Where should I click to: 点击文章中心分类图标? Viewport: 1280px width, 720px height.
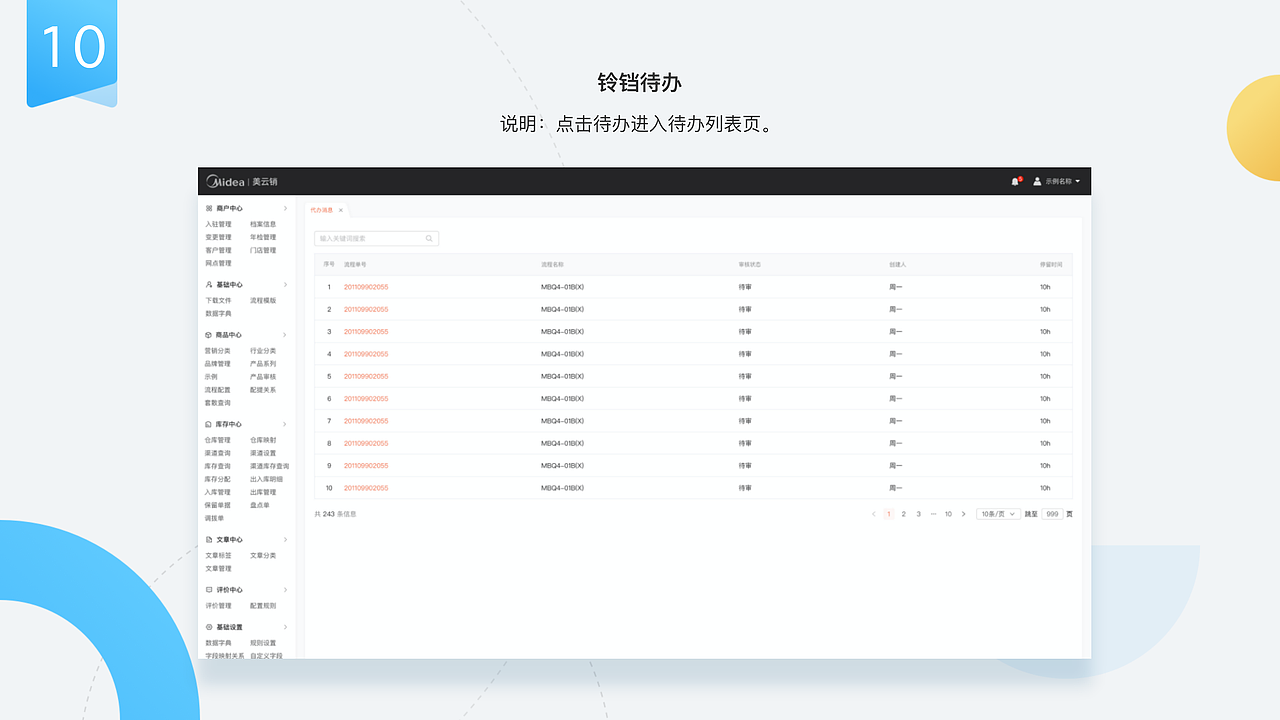pyautogui.click(x=210, y=539)
